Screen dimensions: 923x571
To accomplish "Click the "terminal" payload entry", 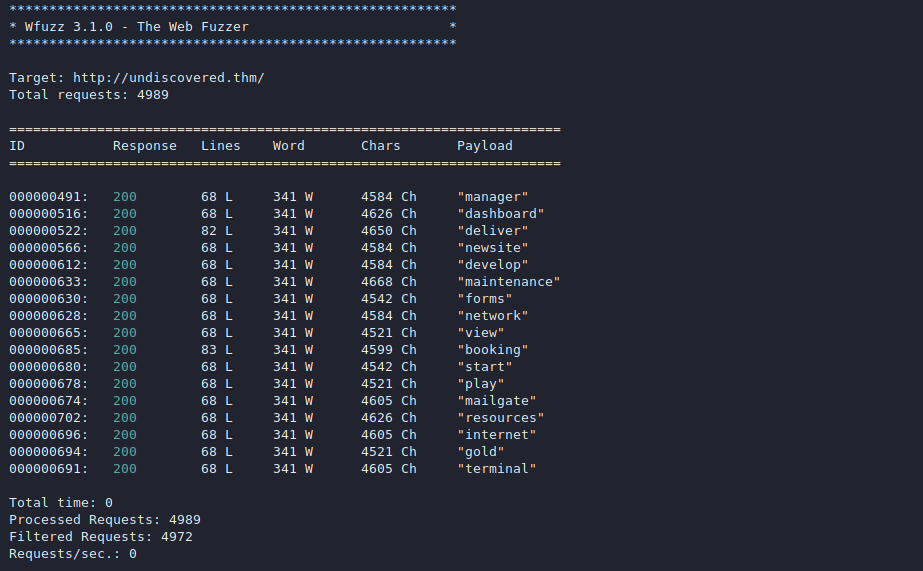I will click(497, 469).
